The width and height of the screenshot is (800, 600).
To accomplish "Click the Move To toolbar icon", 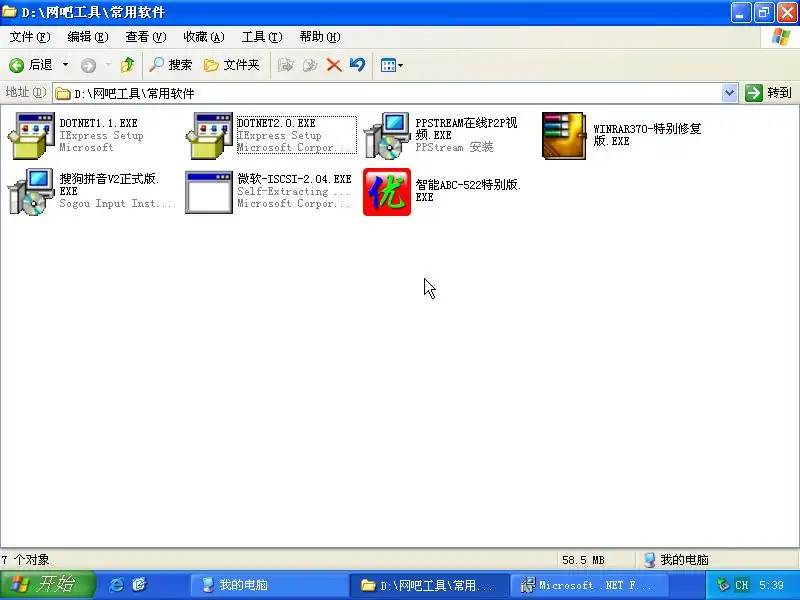I will (x=285, y=65).
